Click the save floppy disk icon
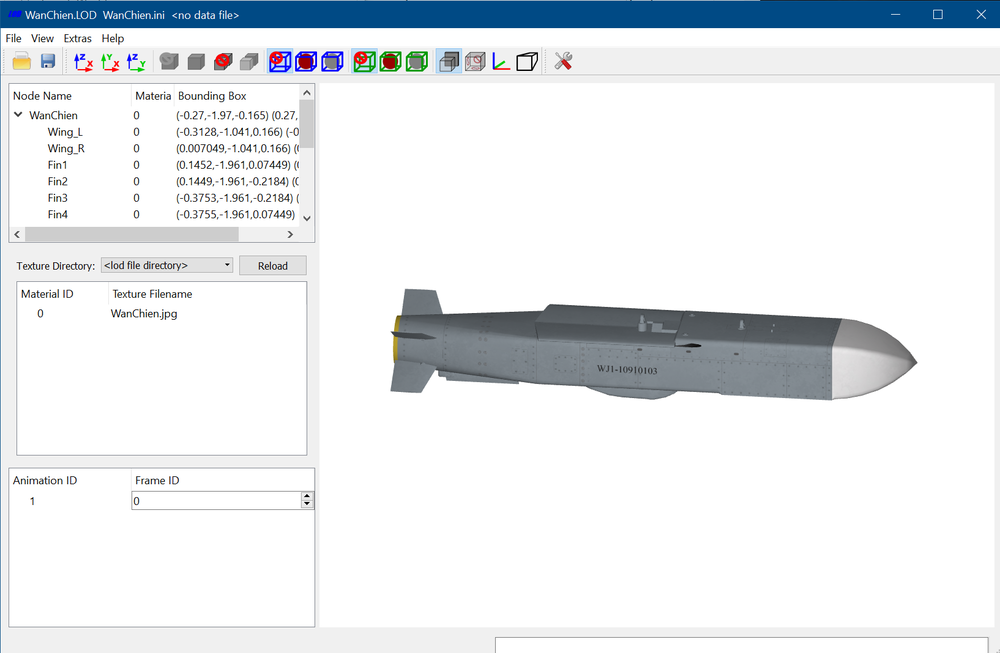This screenshot has width=1000, height=653. (x=48, y=61)
